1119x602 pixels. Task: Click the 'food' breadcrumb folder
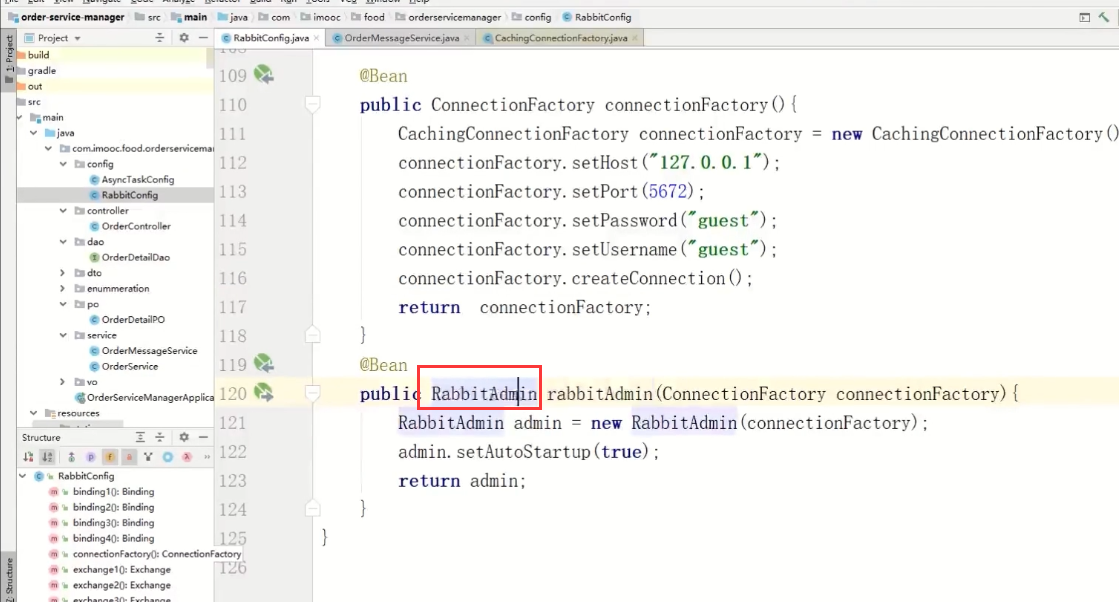pyautogui.click(x=368, y=17)
